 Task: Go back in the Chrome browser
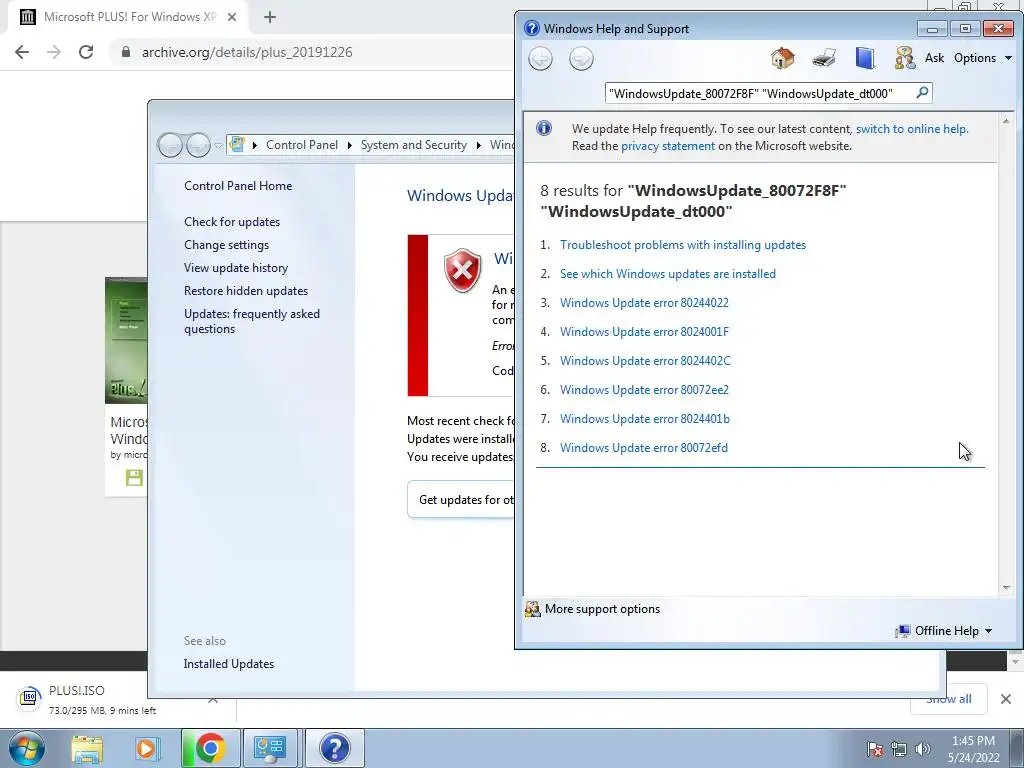22,52
